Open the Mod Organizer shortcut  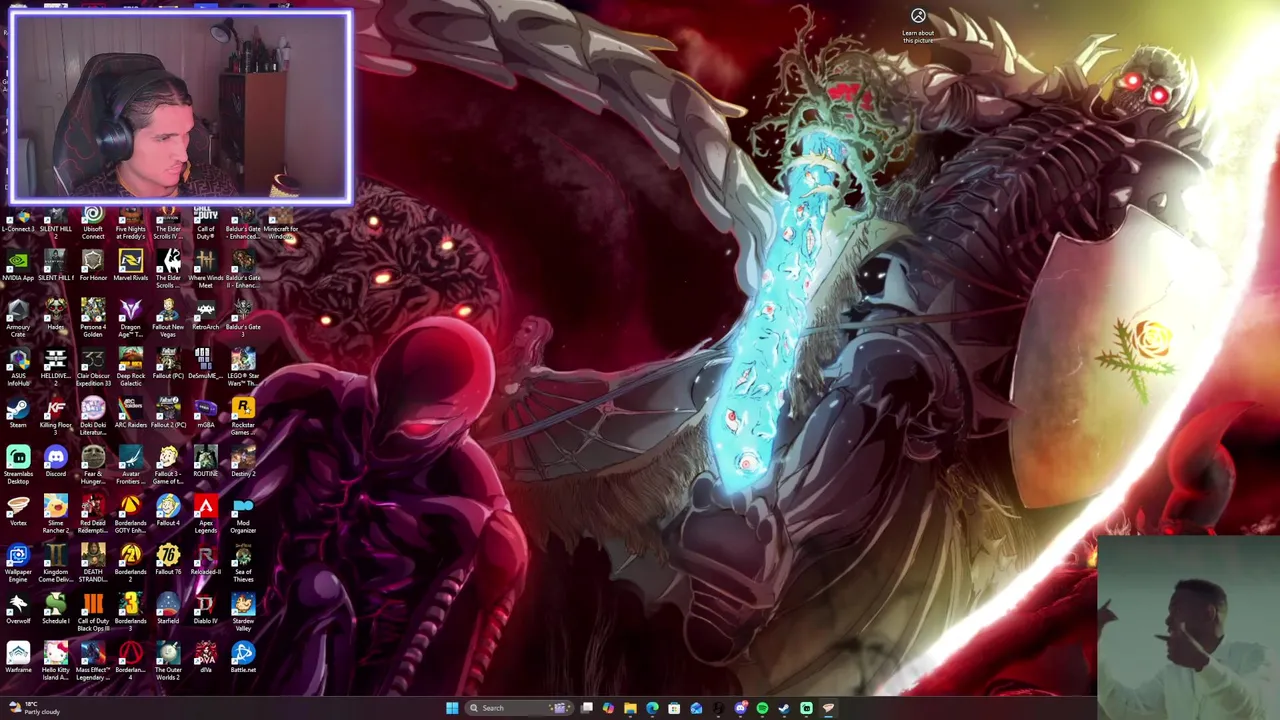(x=243, y=516)
